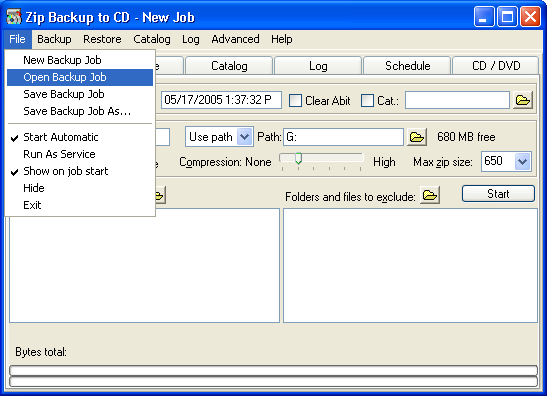Open the Backup menu
Viewport: 547px width, 396px height.
(x=54, y=39)
